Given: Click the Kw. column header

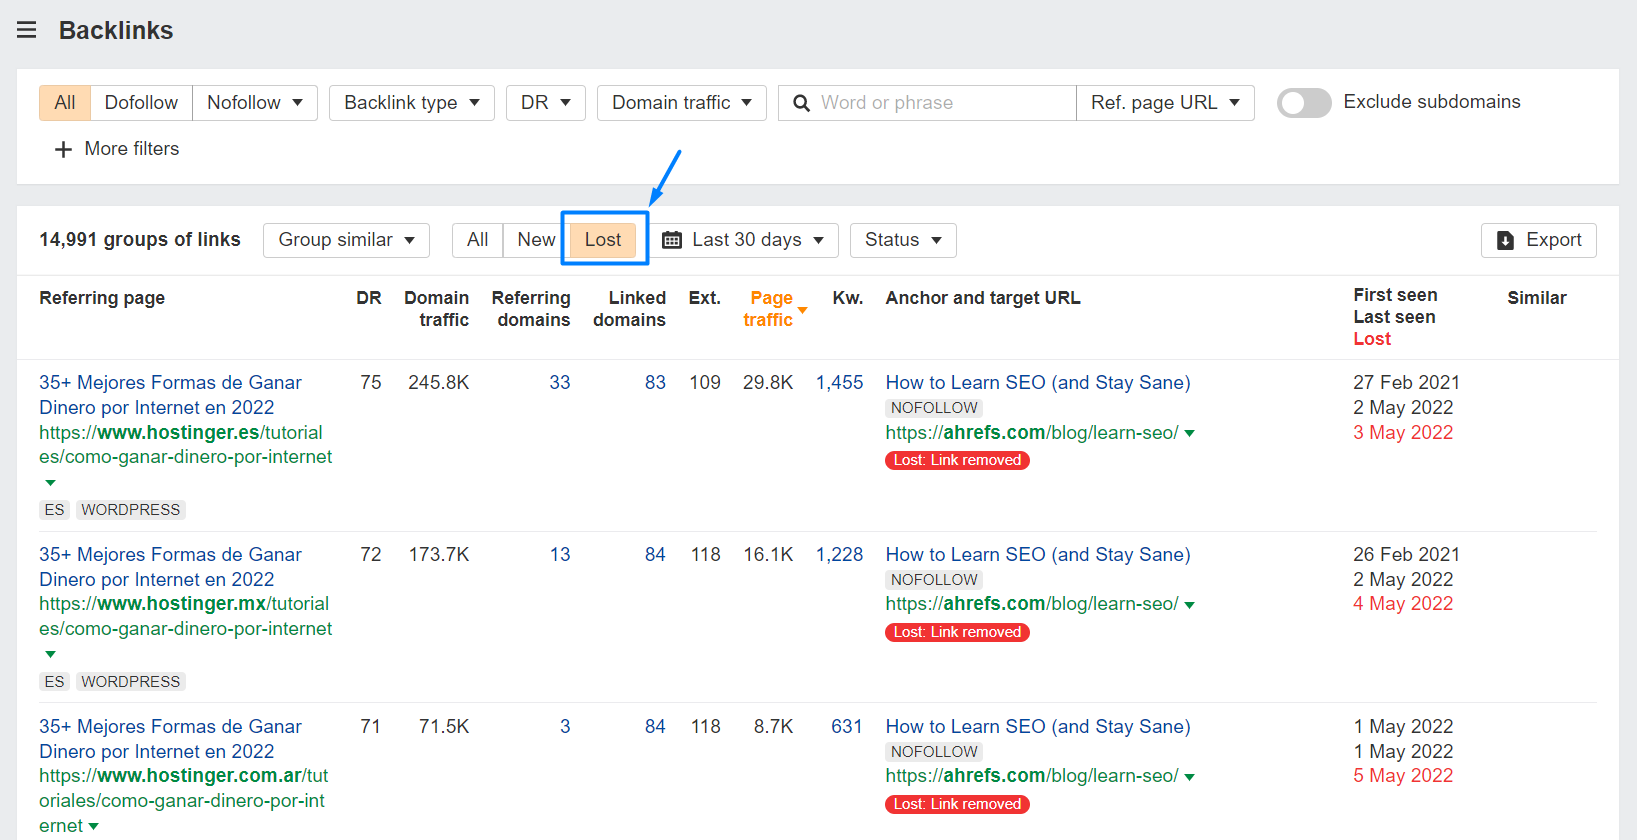Looking at the screenshot, I should tap(847, 298).
